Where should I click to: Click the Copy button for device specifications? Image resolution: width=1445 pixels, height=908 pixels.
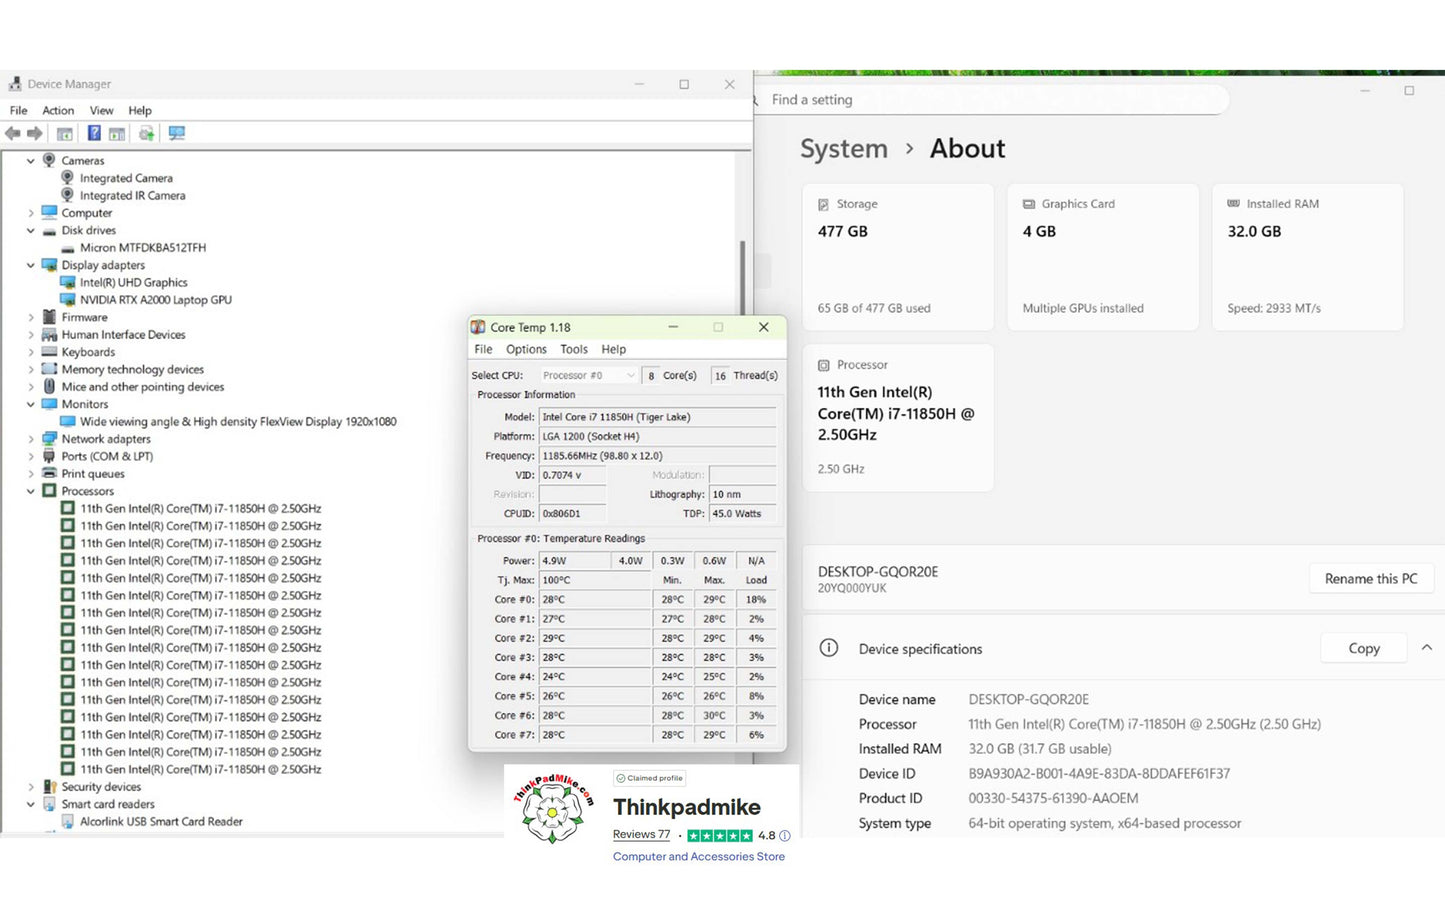tap(1363, 648)
